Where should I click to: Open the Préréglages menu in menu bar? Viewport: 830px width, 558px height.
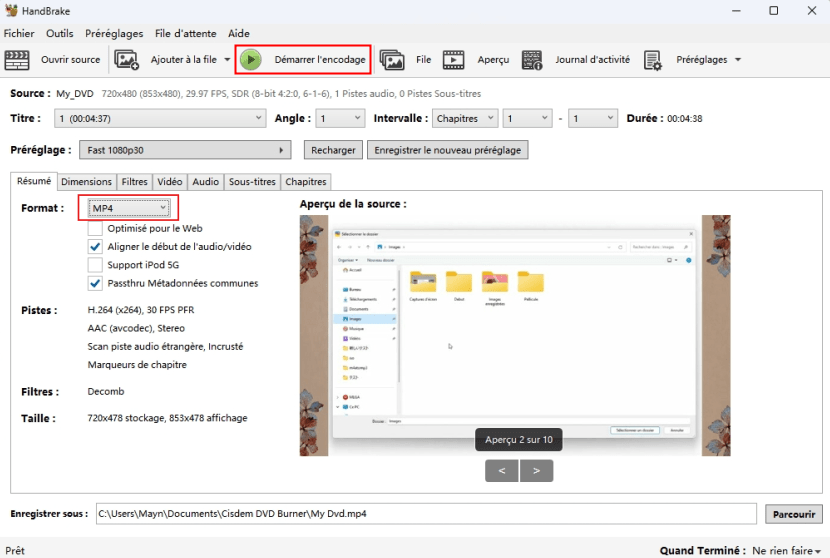[114, 33]
